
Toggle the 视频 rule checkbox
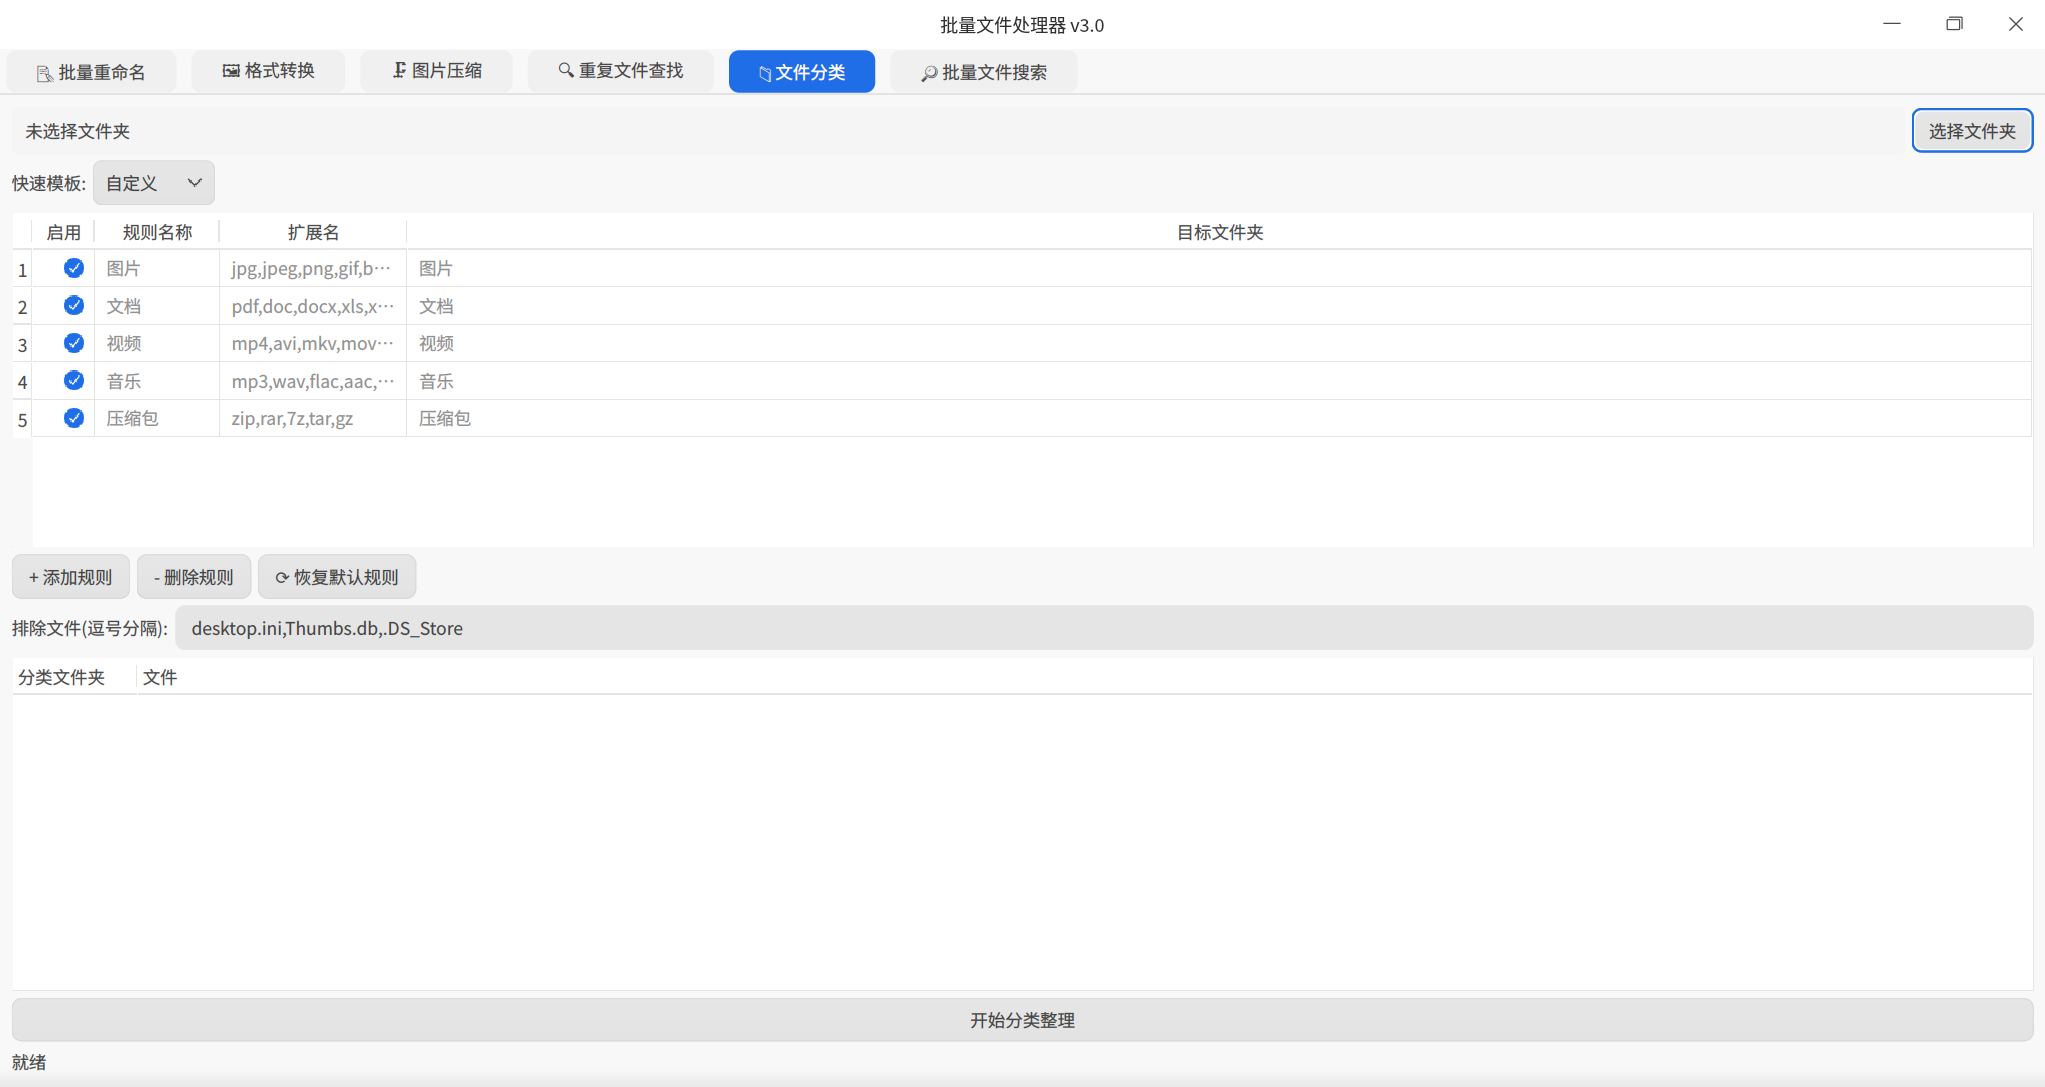[x=74, y=343]
